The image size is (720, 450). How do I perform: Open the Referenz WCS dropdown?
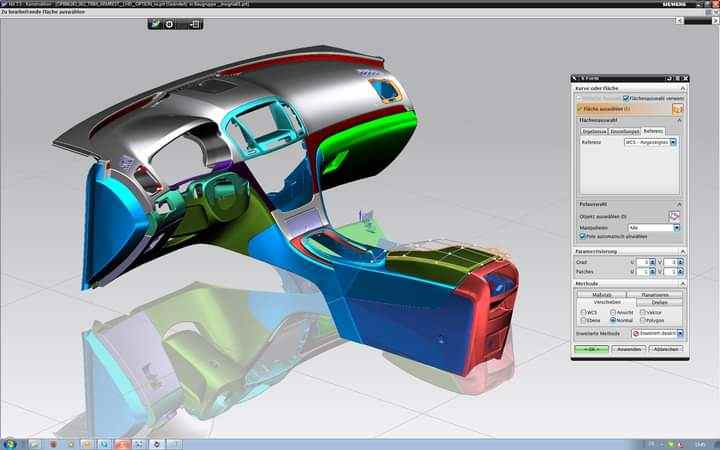pos(674,143)
